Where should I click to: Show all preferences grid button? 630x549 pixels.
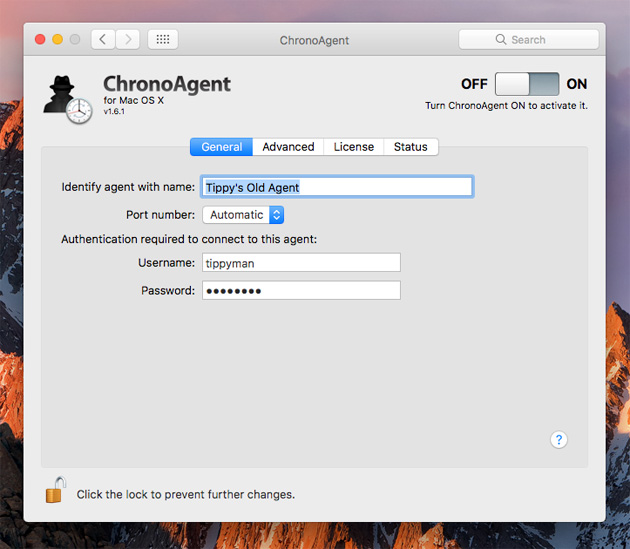tap(163, 39)
